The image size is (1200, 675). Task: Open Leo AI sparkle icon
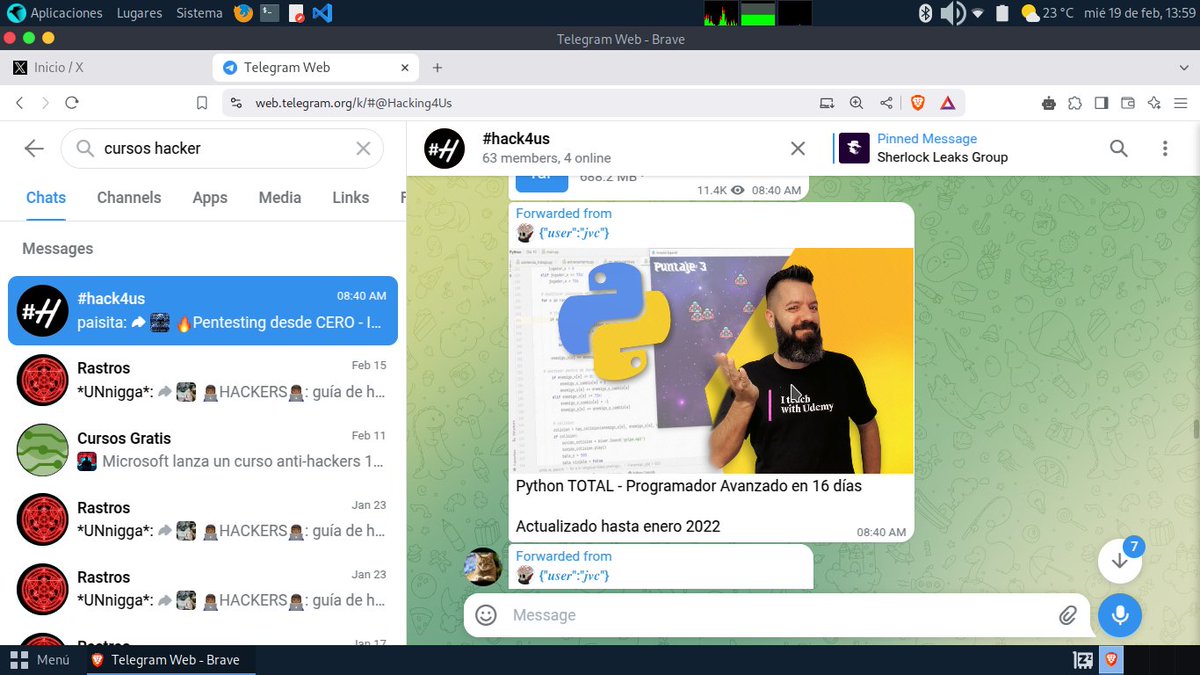pyautogui.click(x=1154, y=102)
